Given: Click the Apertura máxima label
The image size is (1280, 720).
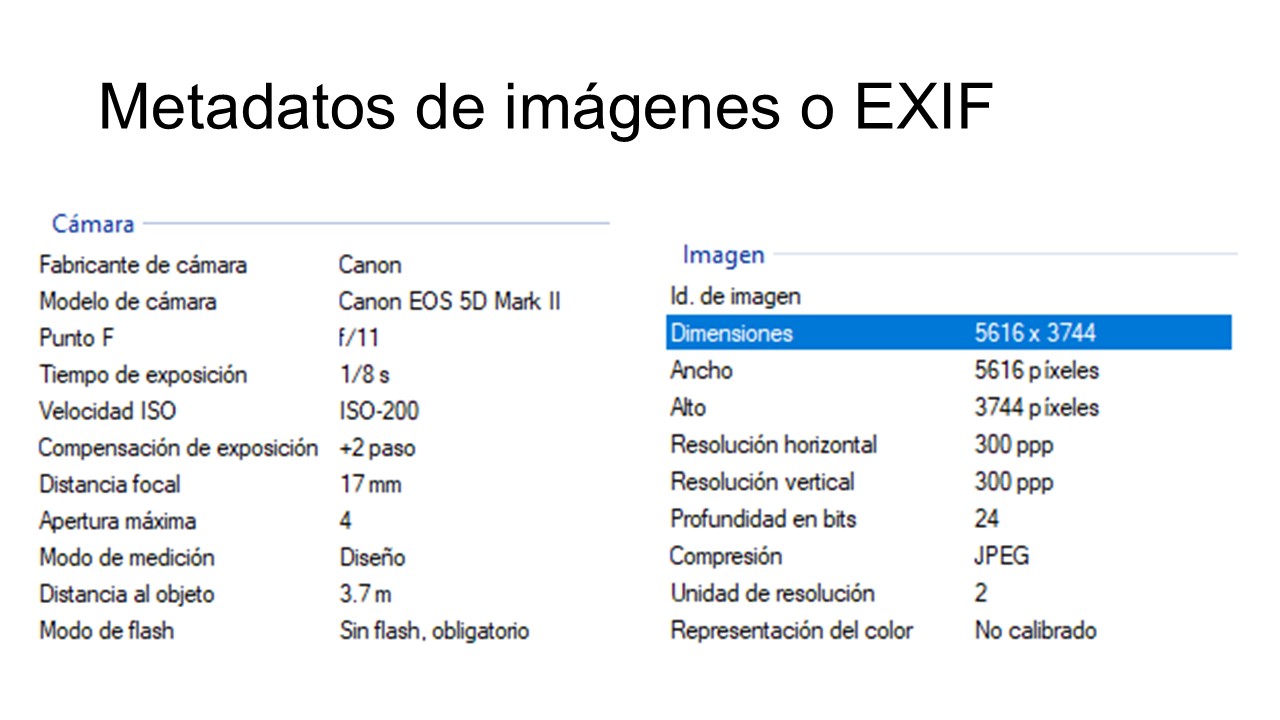Looking at the screenshot, I should pos(117,521).
